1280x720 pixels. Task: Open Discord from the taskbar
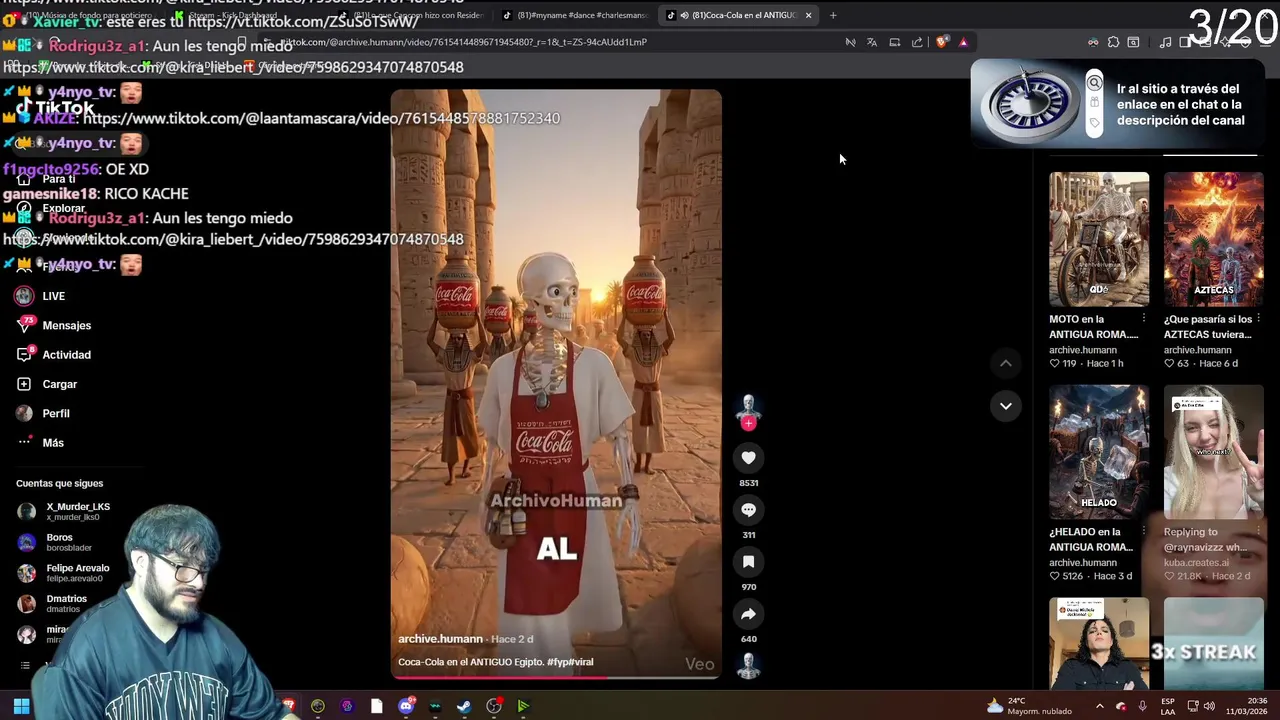tap(406, 707)
